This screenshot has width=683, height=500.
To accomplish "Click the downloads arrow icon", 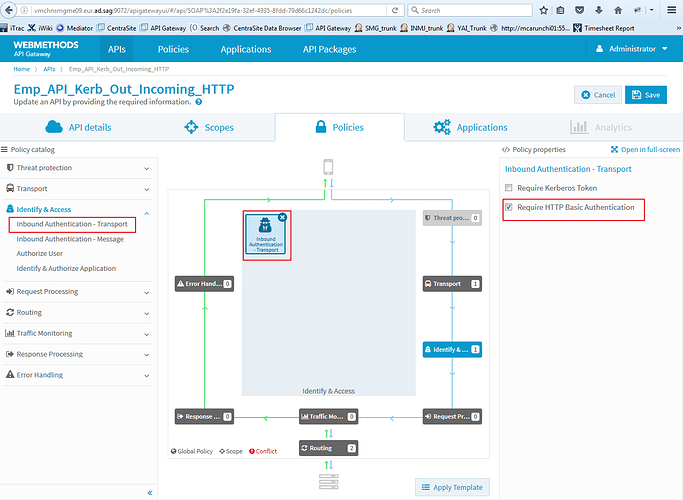I will tap(598, 10).
